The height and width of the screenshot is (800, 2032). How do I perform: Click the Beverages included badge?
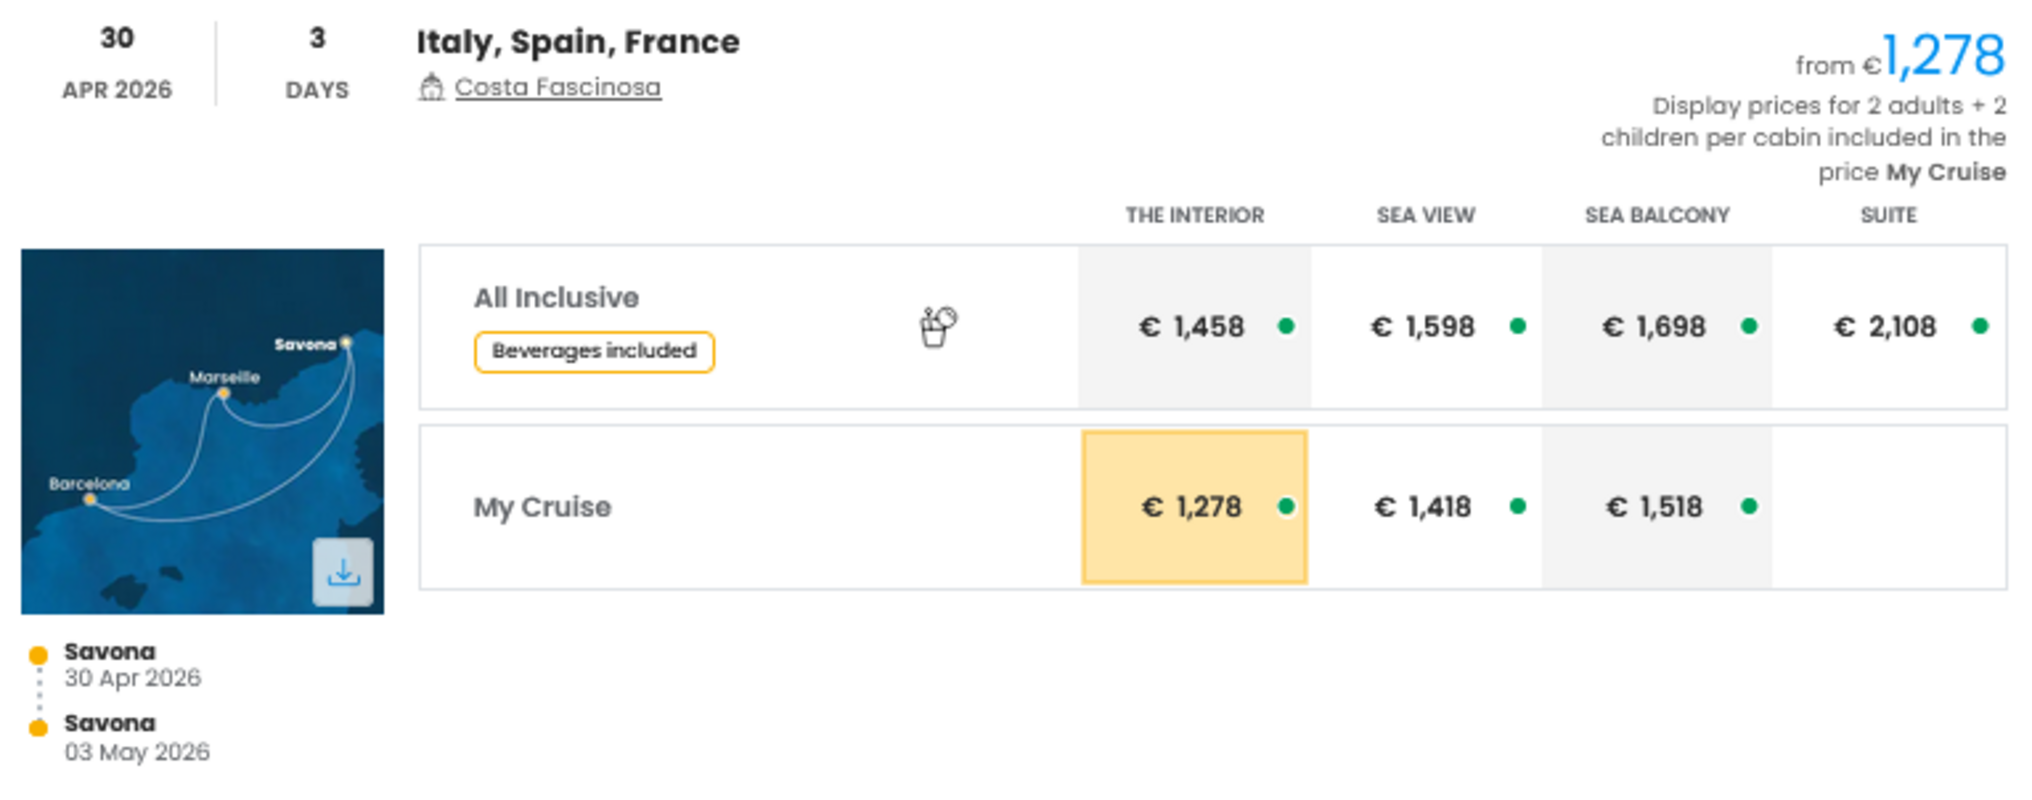coord(594,352)
